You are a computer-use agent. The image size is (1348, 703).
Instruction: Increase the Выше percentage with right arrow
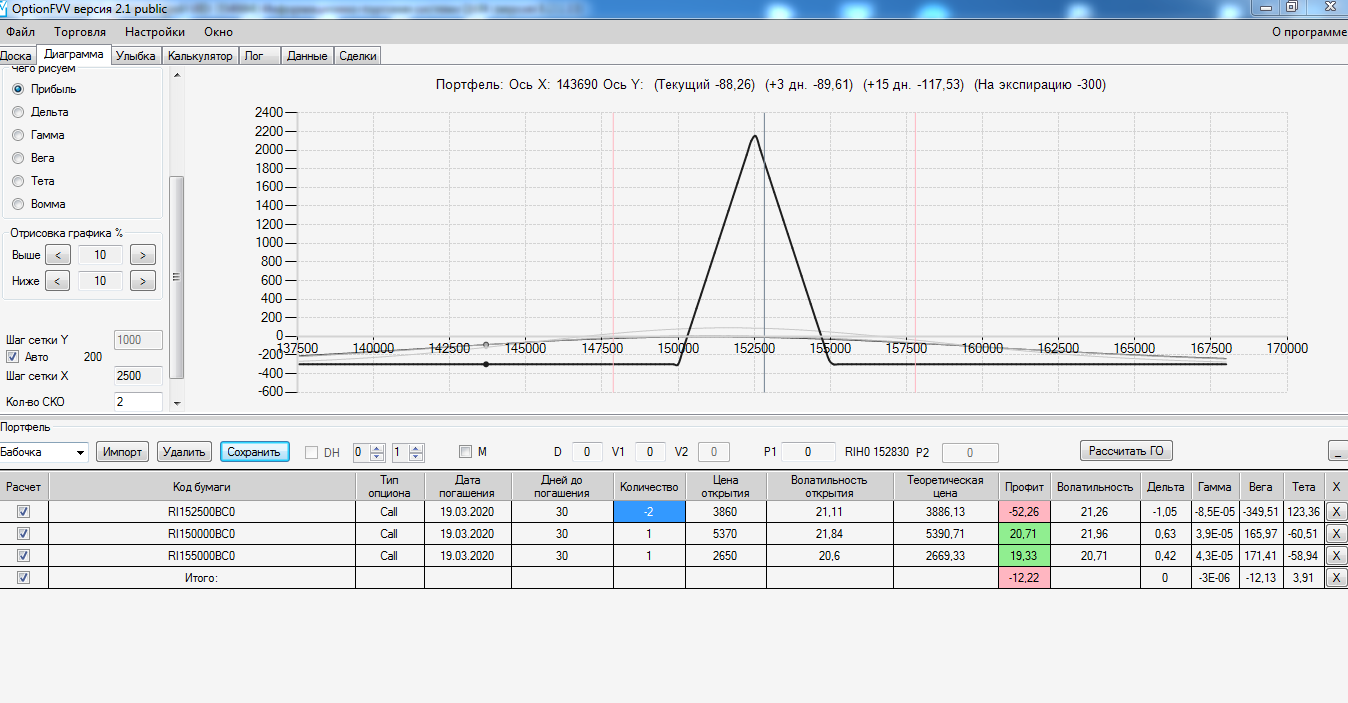click(x=144, y=255)
